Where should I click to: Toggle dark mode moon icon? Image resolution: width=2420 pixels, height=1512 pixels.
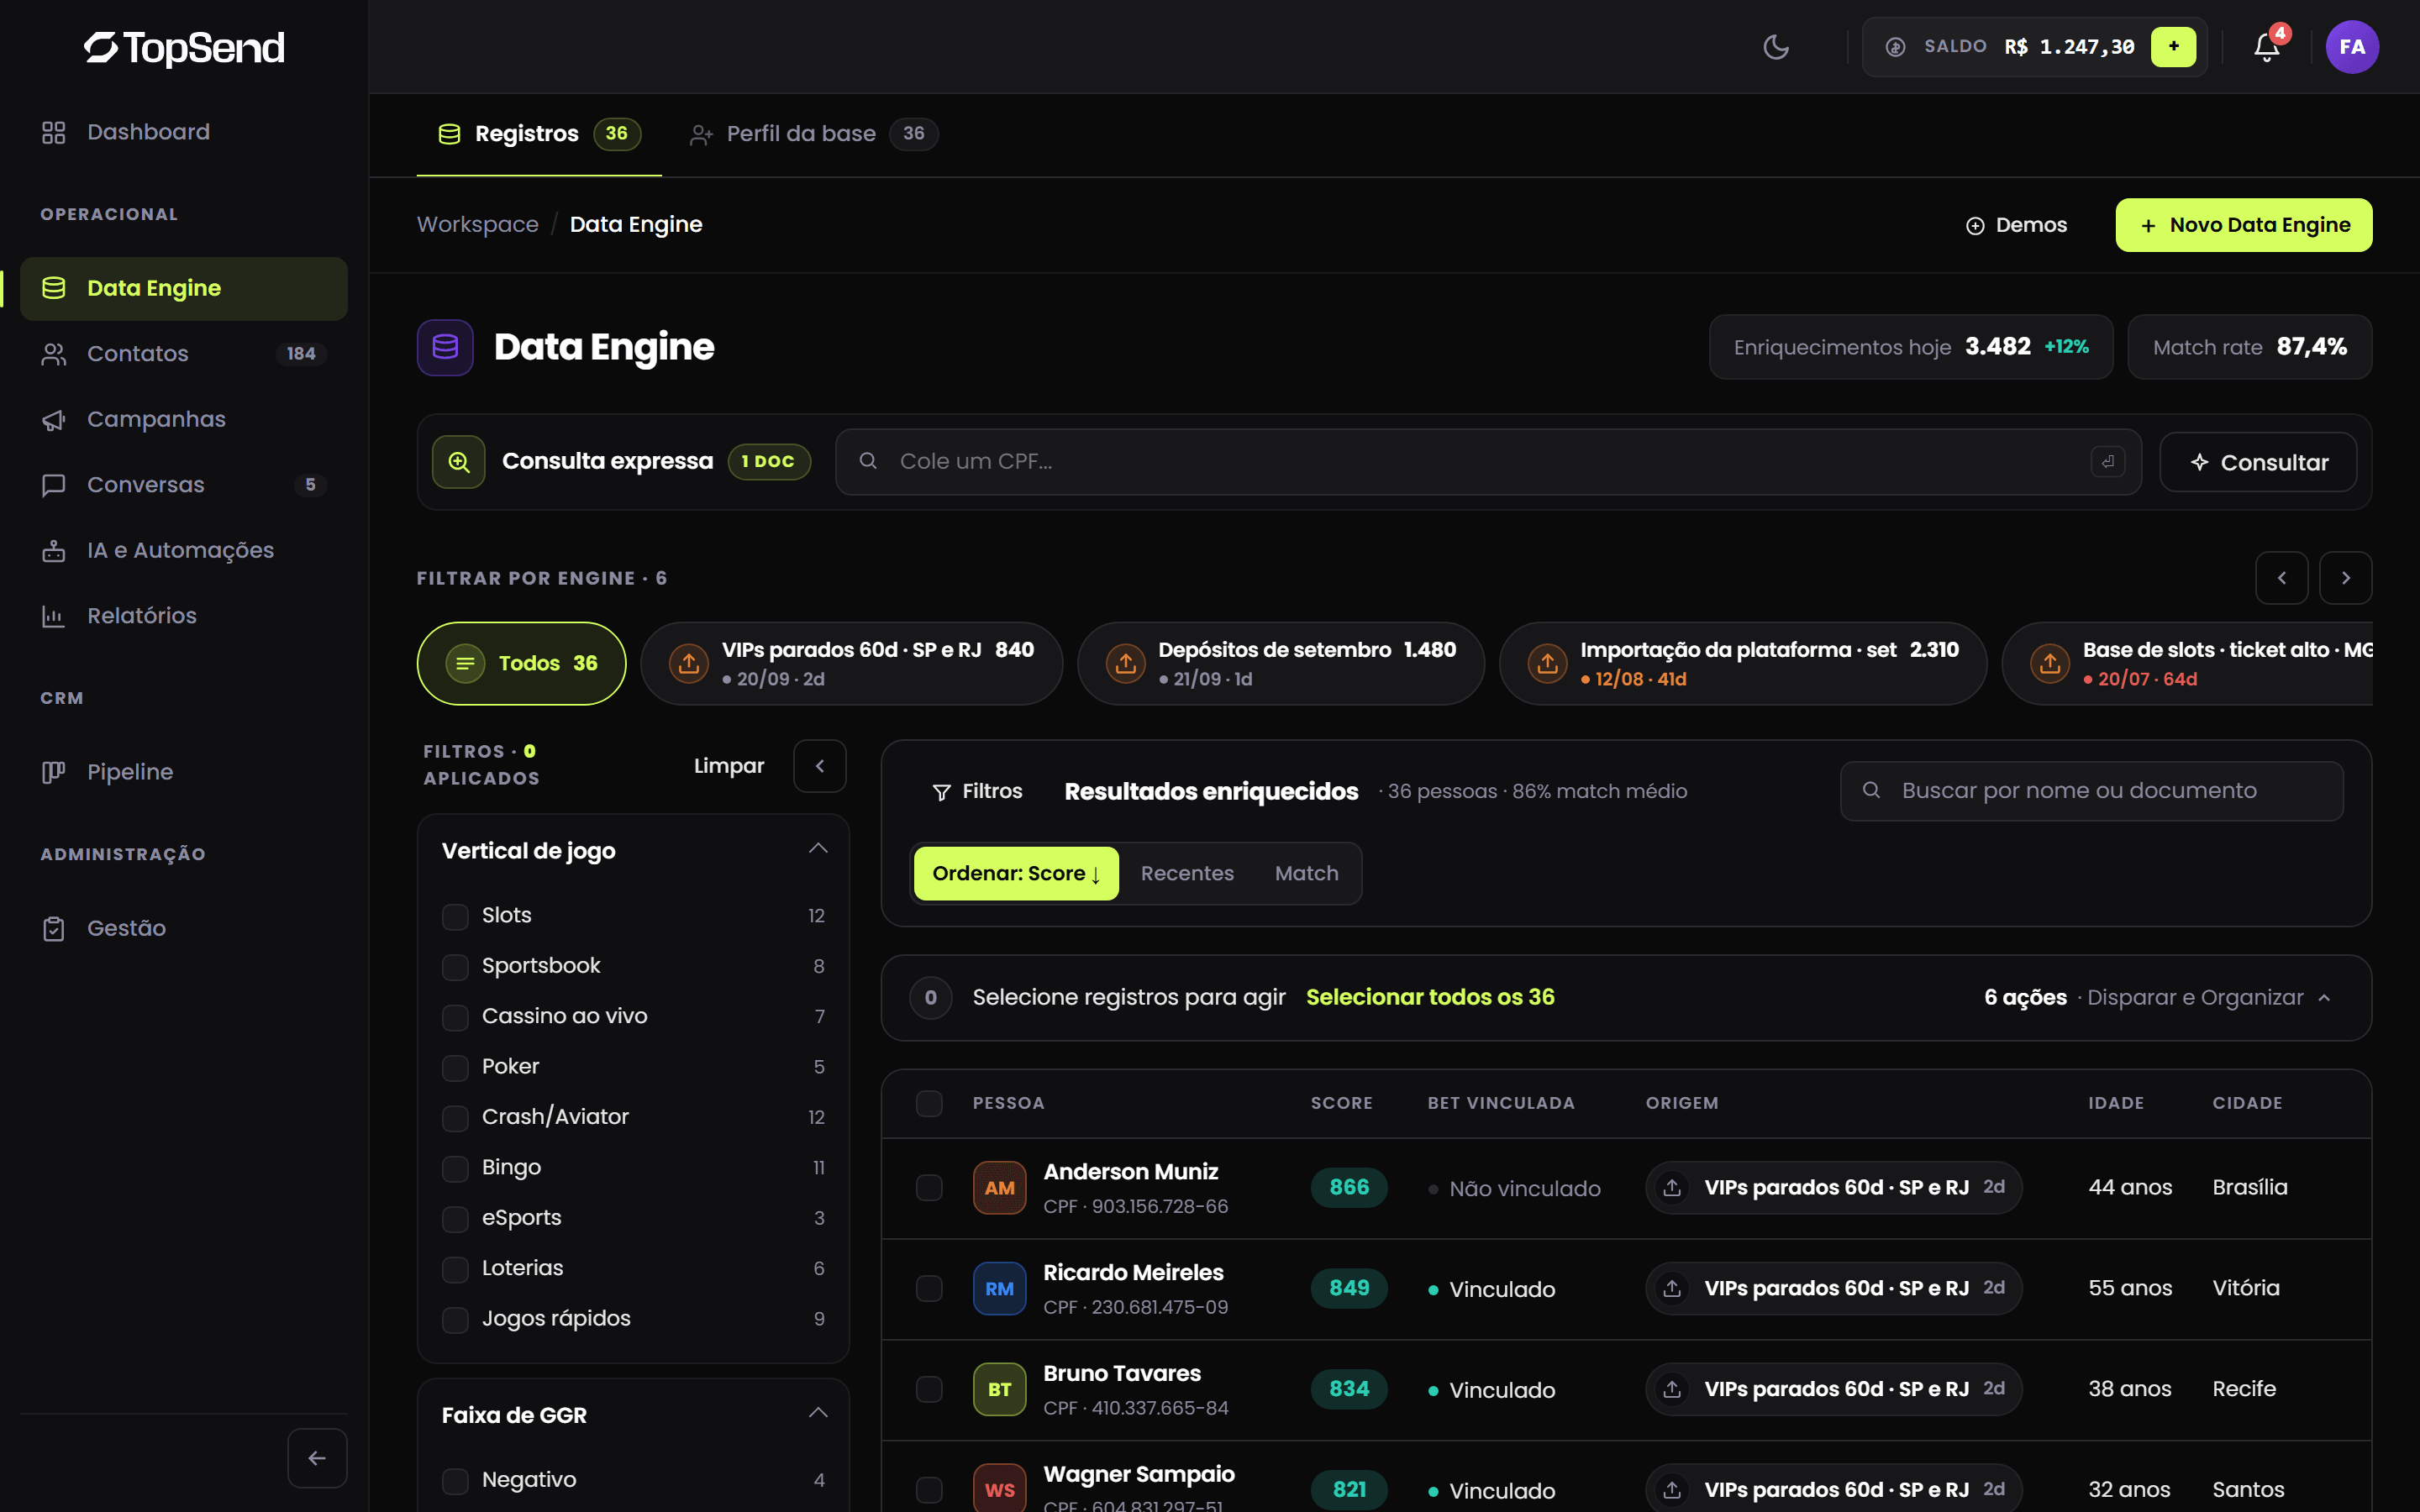[x=1776, y=47]
